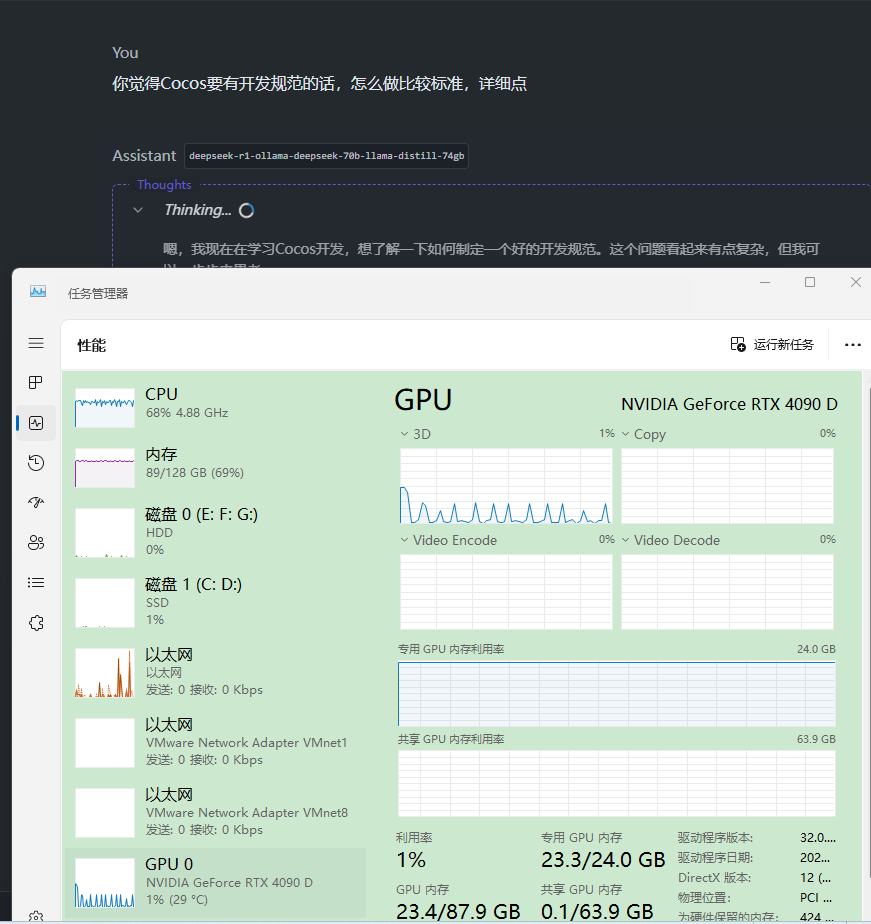Click the 23.4/87.9 GB GPU memory value
This screenshot has width=871, height=924.
[x=458, y=912]
